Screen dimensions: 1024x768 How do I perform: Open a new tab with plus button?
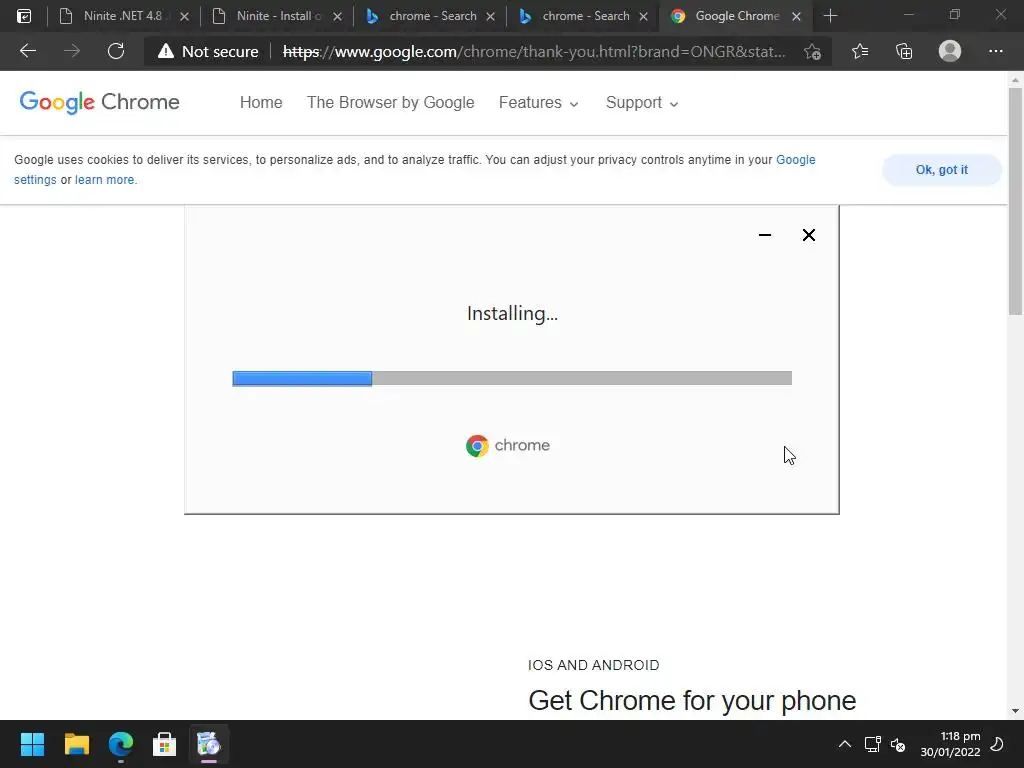point(830,16)
